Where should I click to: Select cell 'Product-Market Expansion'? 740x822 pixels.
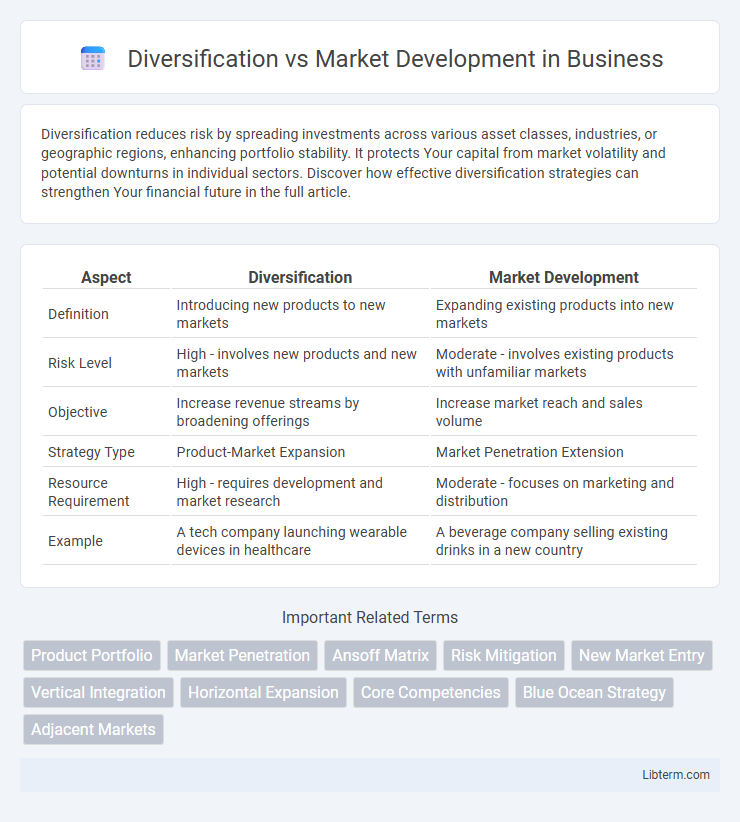point(300,452)
